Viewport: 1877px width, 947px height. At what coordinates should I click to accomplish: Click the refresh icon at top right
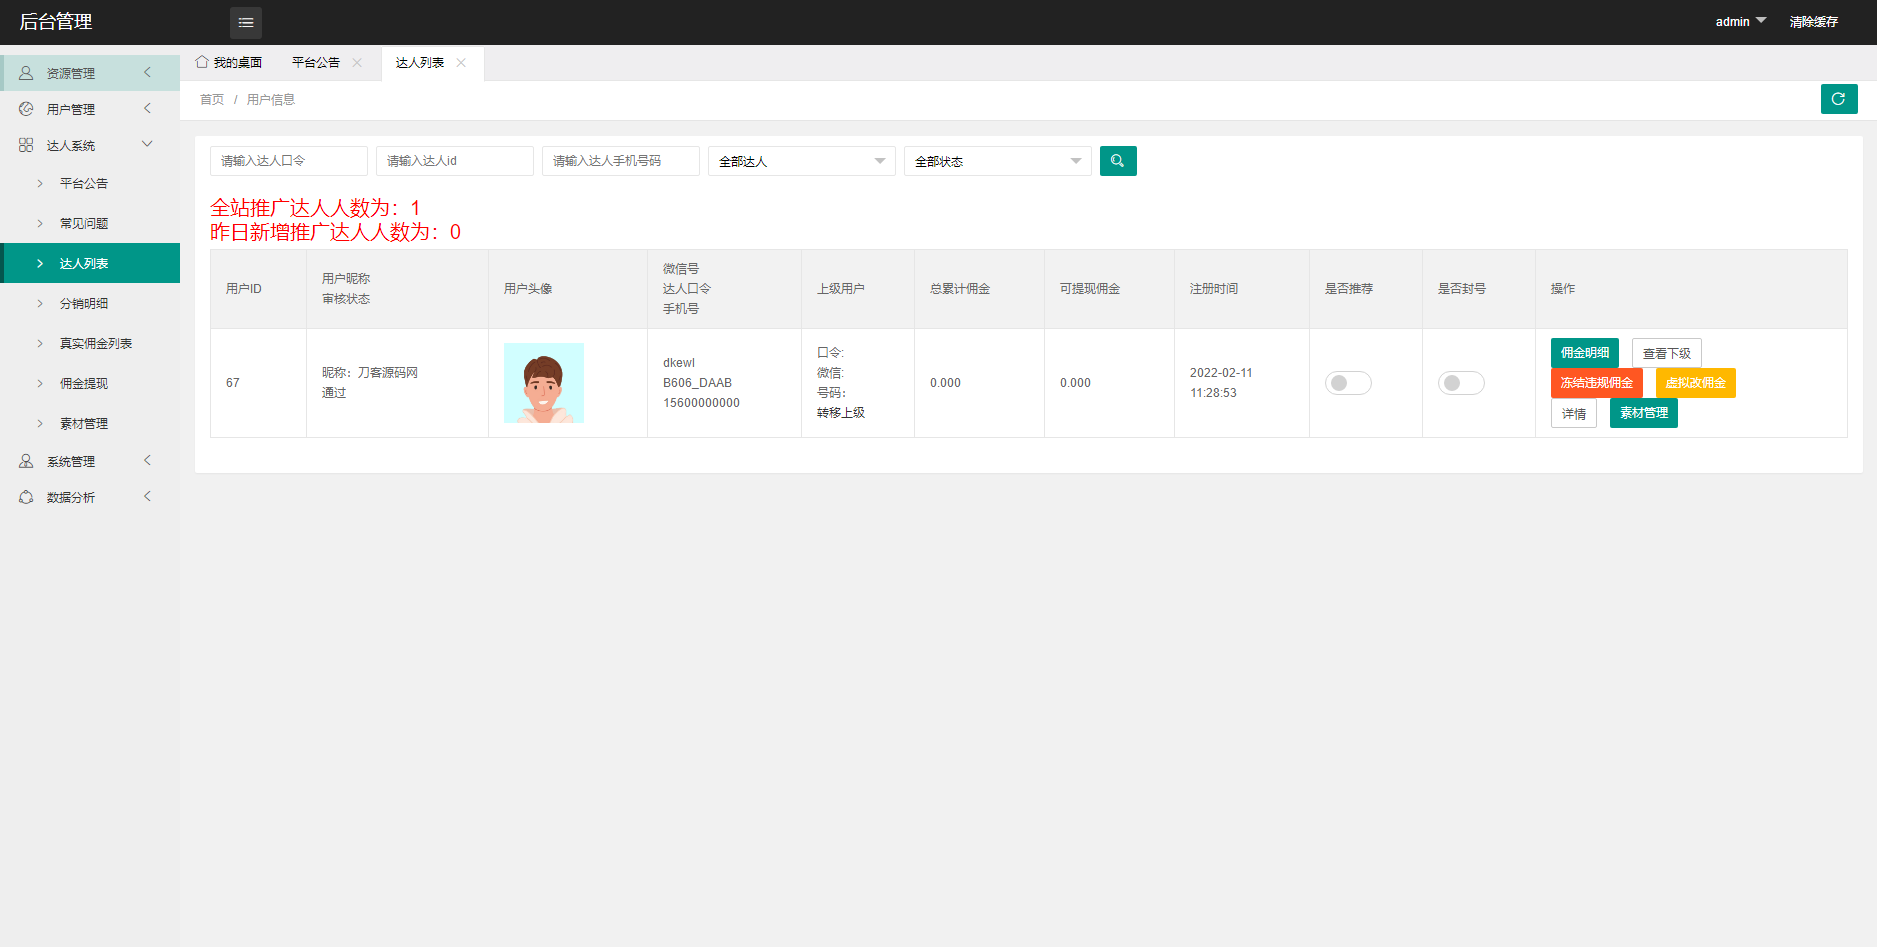coord(1839,98)
